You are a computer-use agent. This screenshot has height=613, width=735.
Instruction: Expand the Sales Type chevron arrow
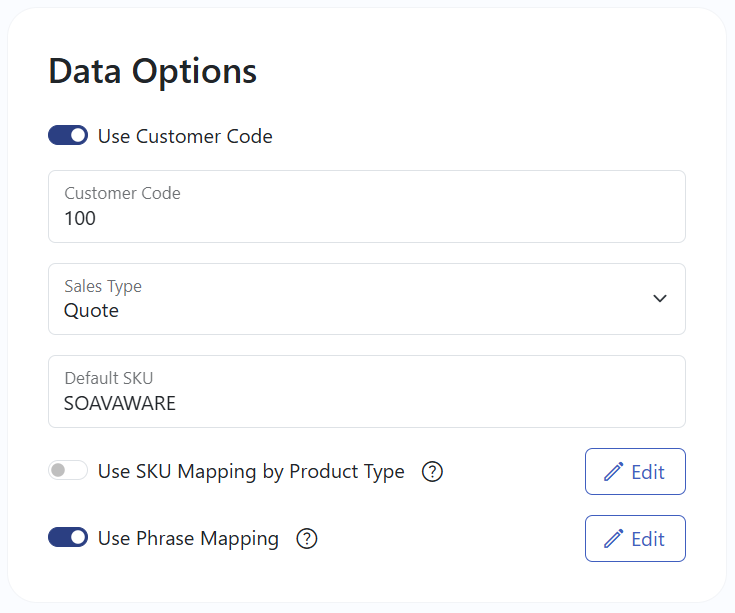[x=660, y=299]
